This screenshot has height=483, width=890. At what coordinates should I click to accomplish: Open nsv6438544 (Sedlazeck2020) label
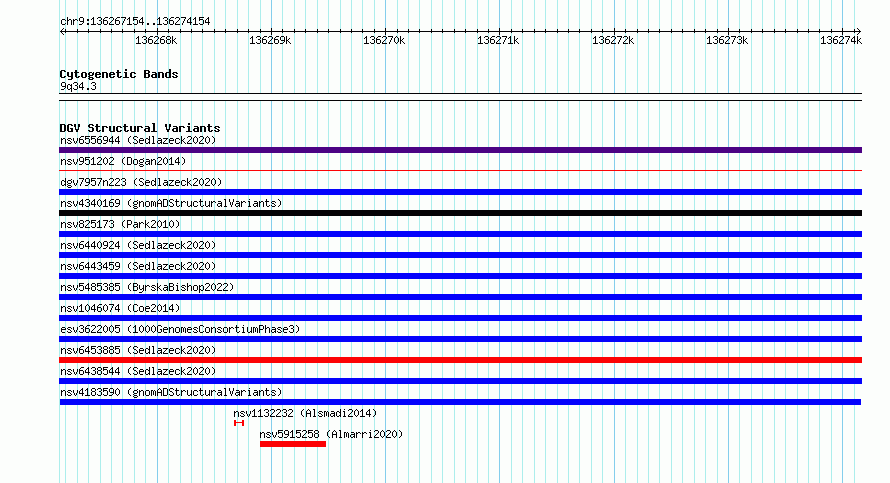pyautogui.click(x=138, y=371)
